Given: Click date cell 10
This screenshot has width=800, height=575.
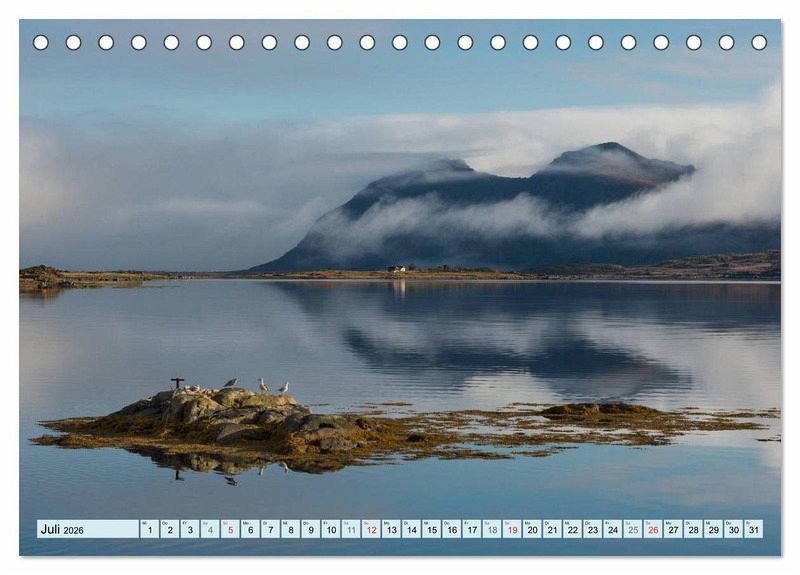Looking at the screenshot, I should pyautogui.click(x=331, y=529).
